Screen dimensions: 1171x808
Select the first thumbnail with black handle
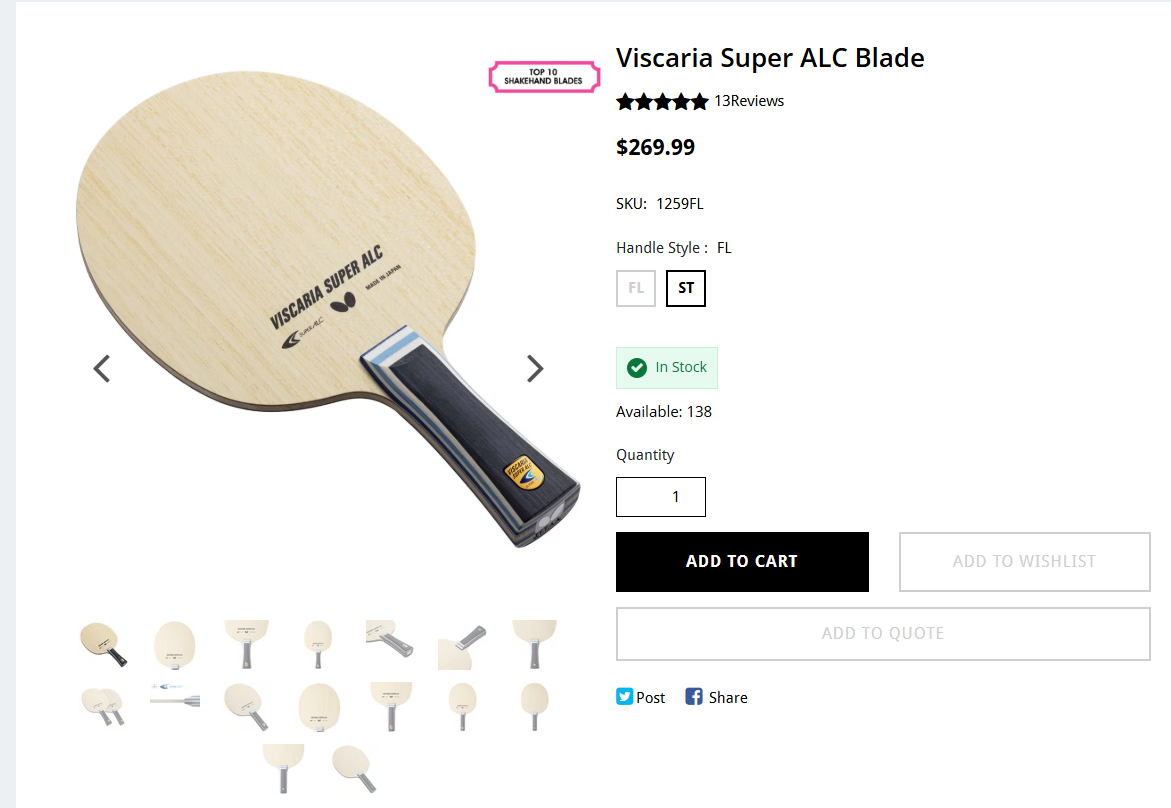103,644
